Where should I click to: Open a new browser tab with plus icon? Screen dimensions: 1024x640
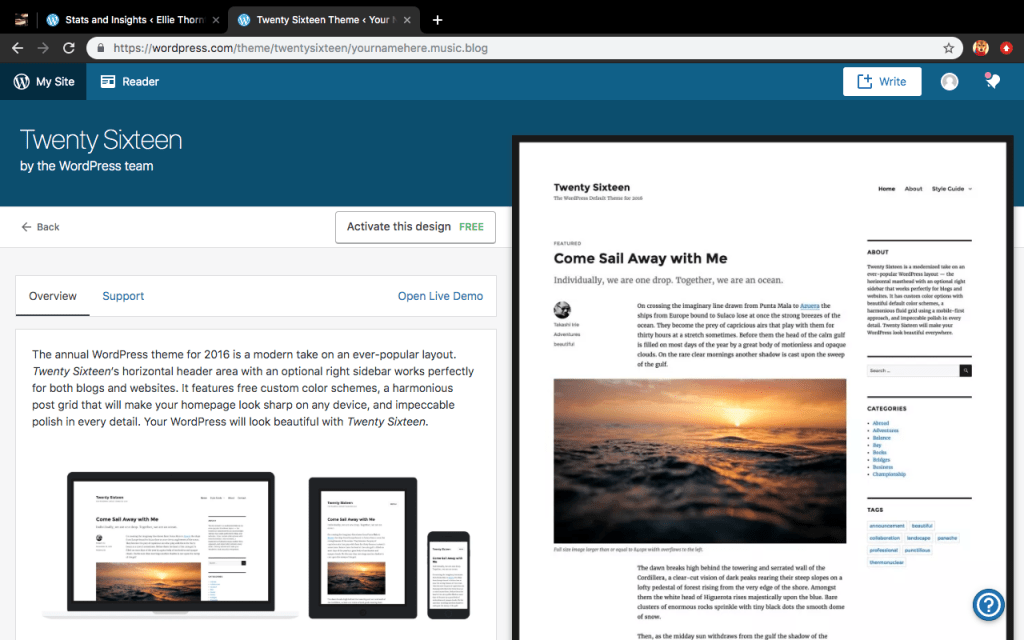point(437,20)
